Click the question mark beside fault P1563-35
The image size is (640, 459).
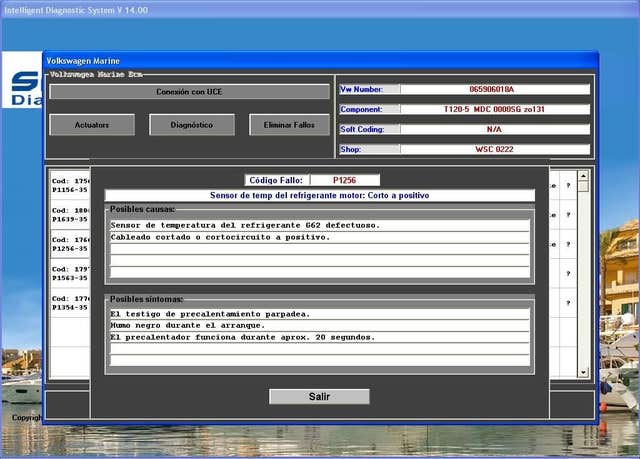568,273
